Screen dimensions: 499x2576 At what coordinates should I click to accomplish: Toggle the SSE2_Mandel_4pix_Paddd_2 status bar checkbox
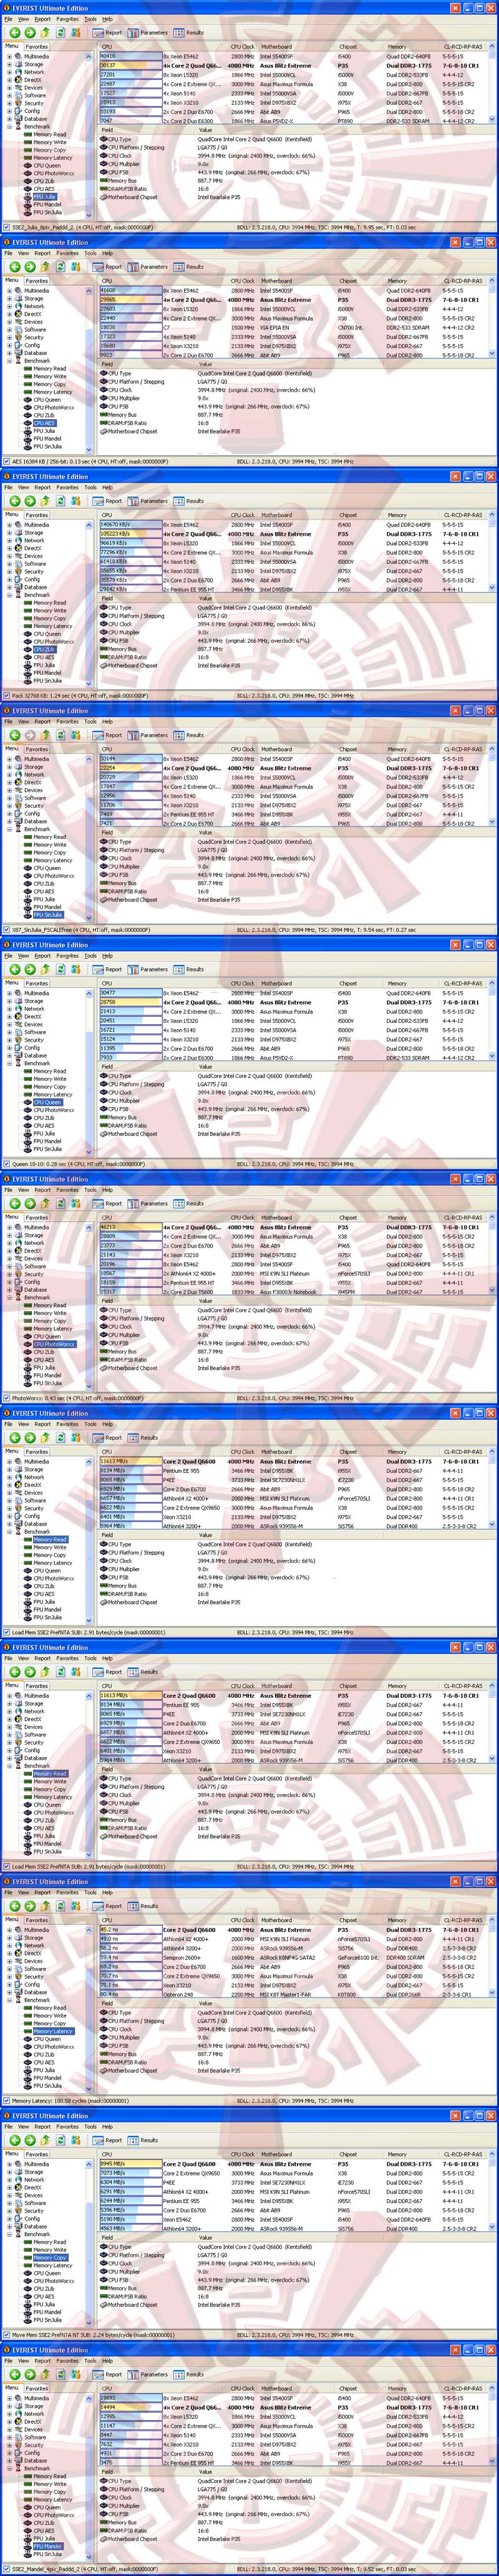point(6,2569)
